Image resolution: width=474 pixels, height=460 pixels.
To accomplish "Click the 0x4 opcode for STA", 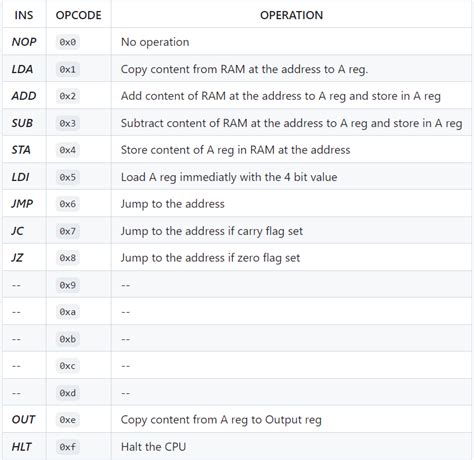I will 68,150.
